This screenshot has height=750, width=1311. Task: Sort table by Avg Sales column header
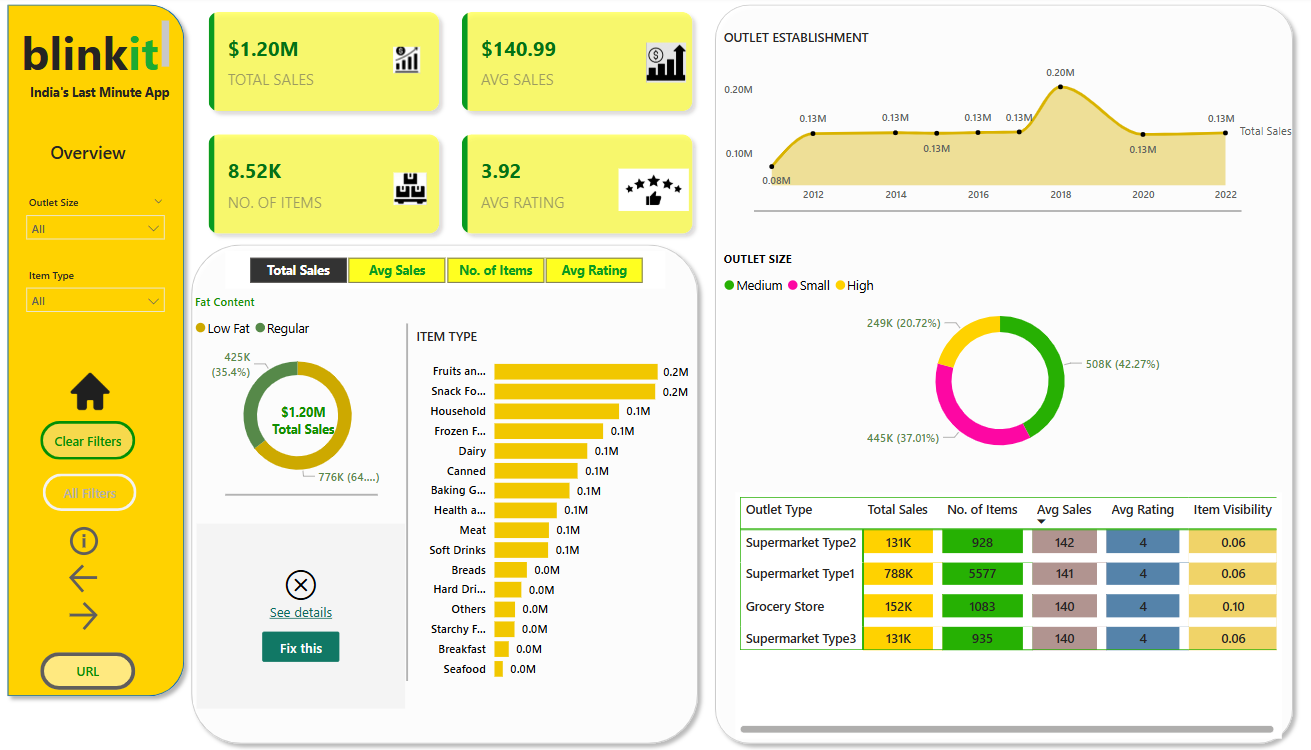click(x=1063, y=510)
